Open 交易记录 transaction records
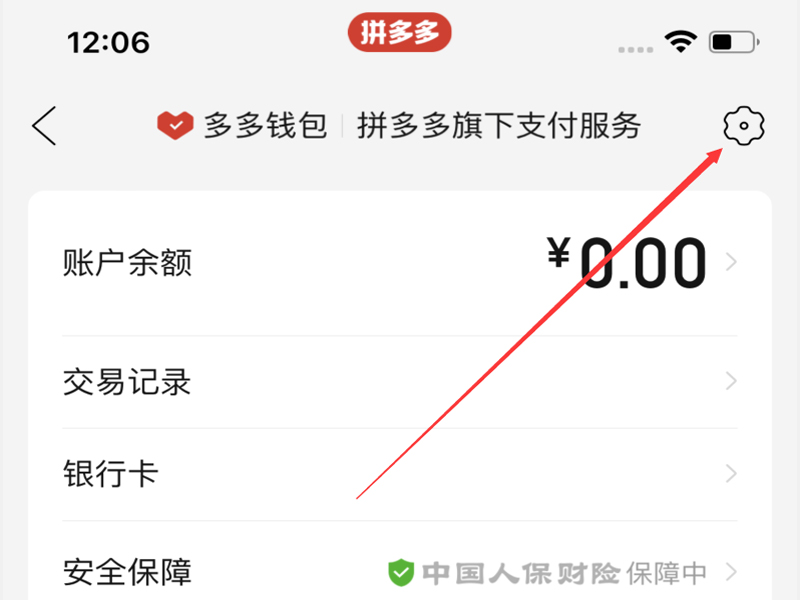 pos(400,382)
